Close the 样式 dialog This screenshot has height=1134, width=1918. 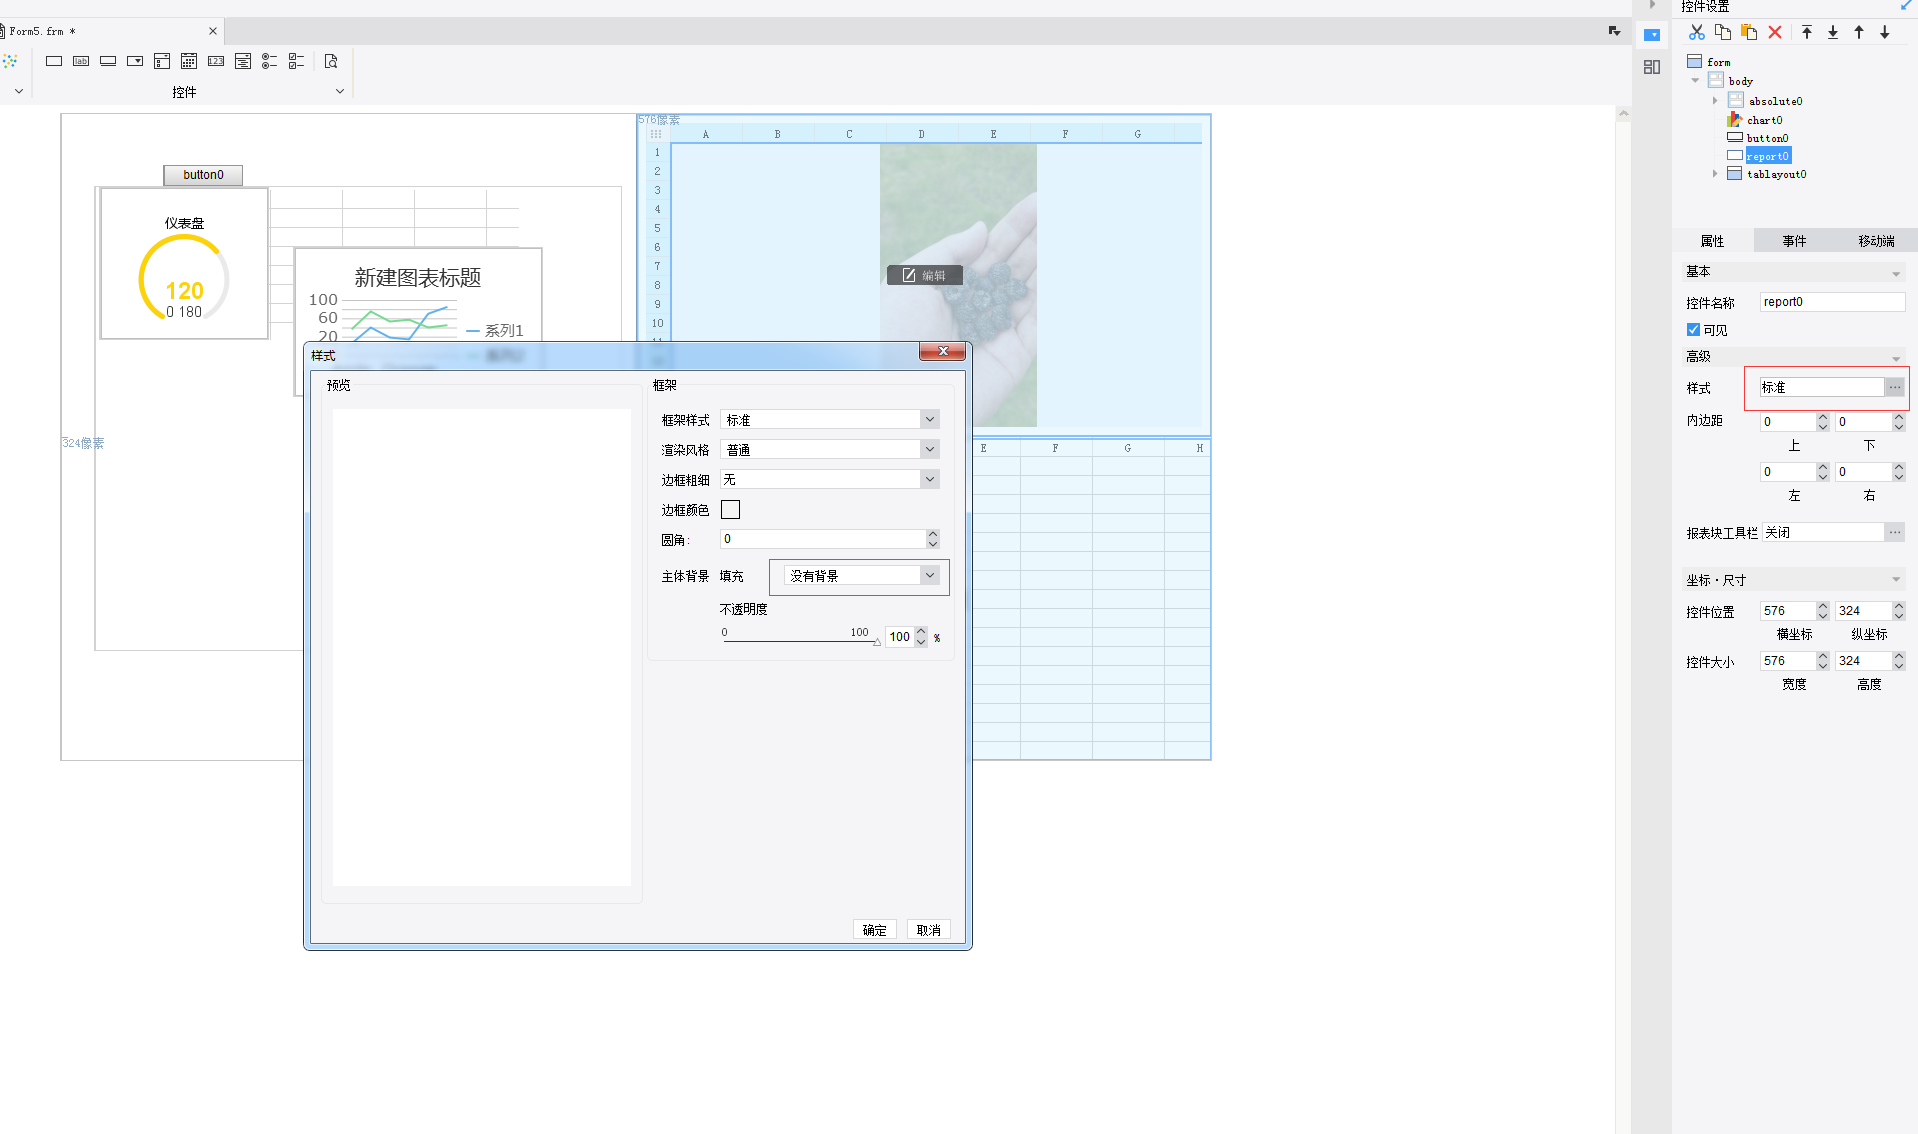pos(942,351)
